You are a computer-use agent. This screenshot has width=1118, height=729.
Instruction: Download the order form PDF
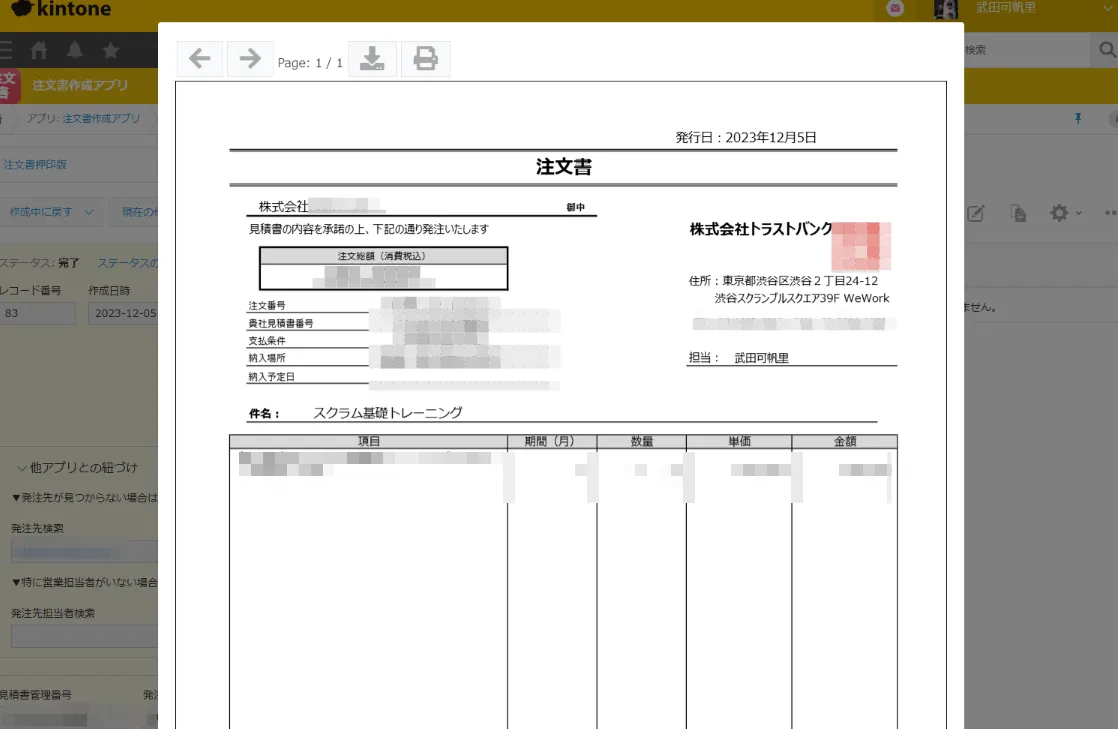372,59
